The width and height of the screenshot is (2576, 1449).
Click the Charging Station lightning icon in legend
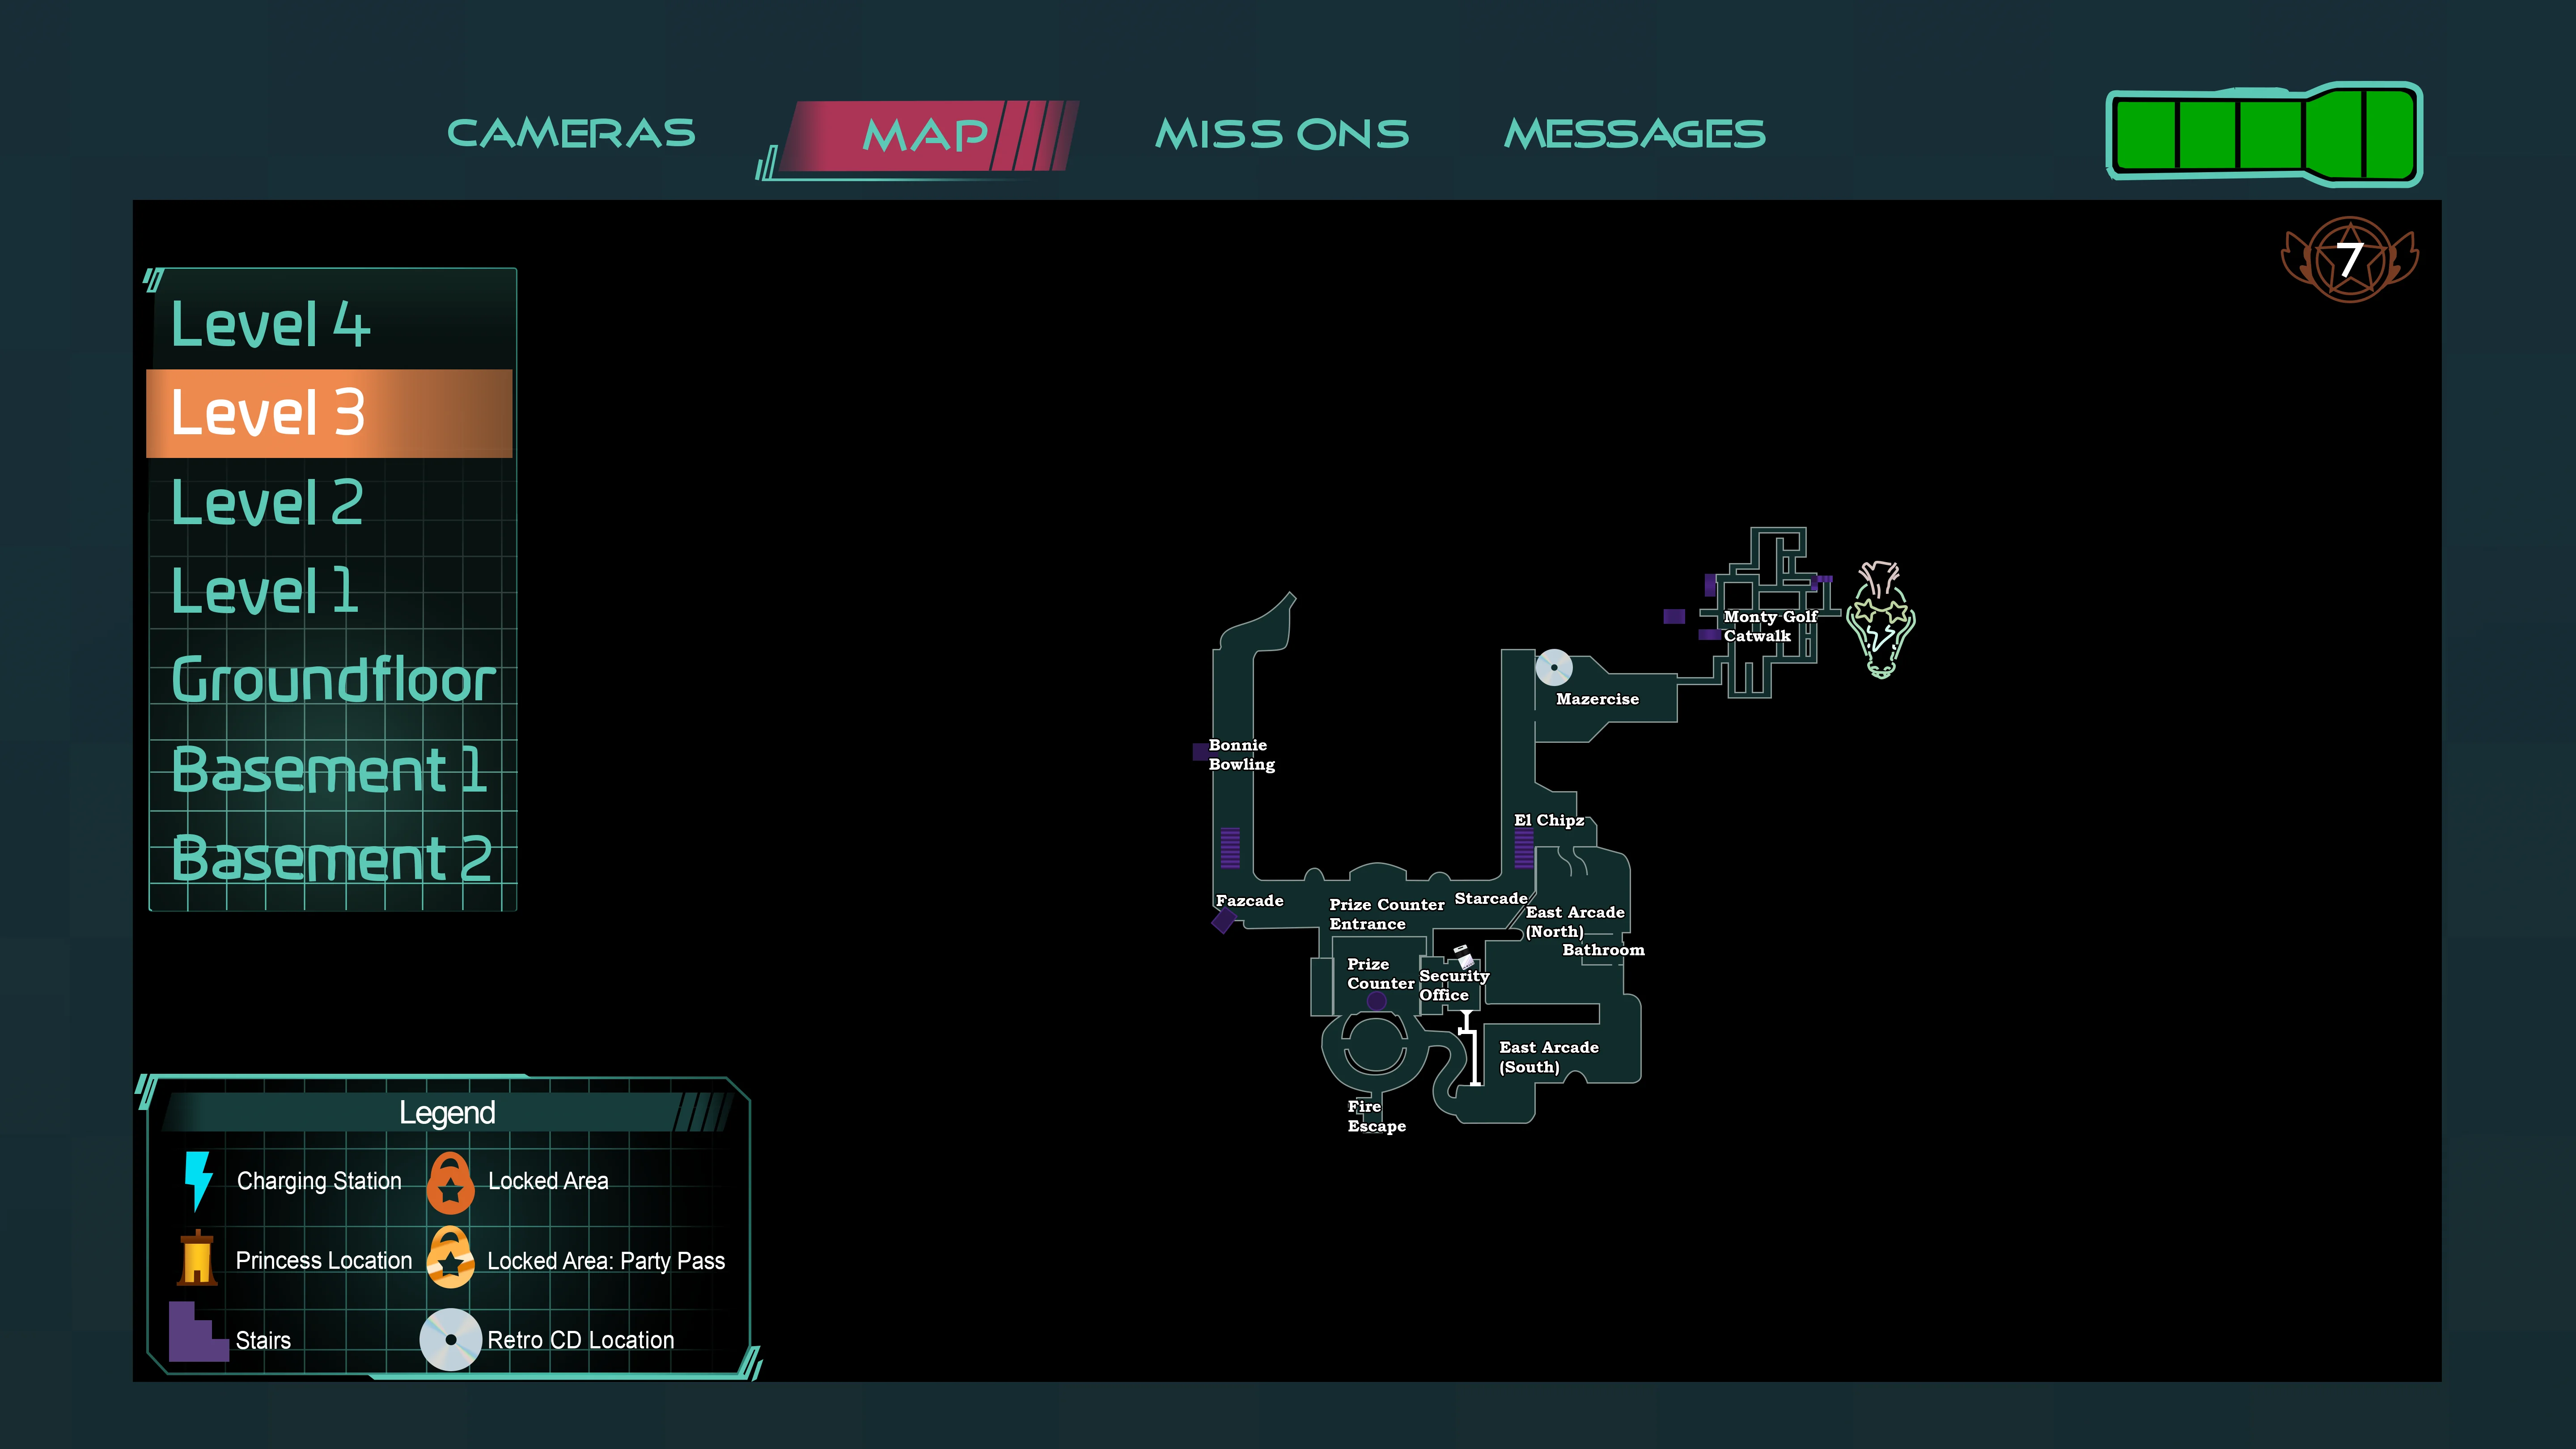(198, 1181)
